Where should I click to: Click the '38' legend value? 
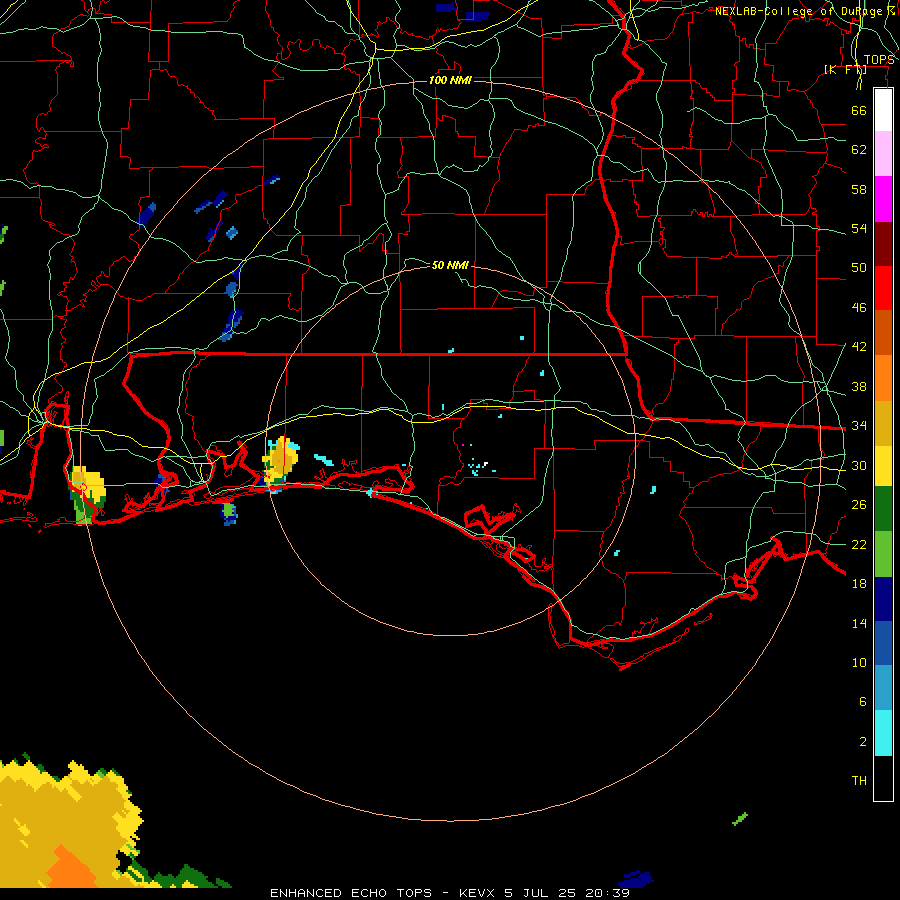pos(859,386)
